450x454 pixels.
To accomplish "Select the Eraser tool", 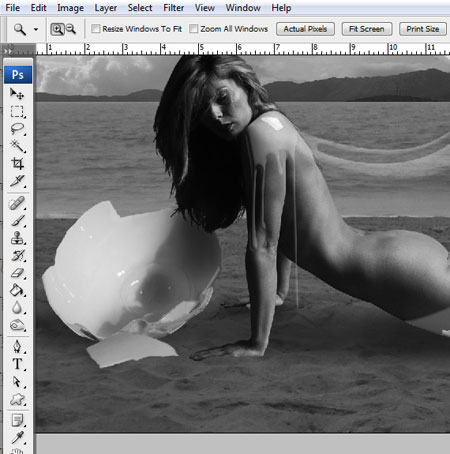I will (x=17, y=273).
